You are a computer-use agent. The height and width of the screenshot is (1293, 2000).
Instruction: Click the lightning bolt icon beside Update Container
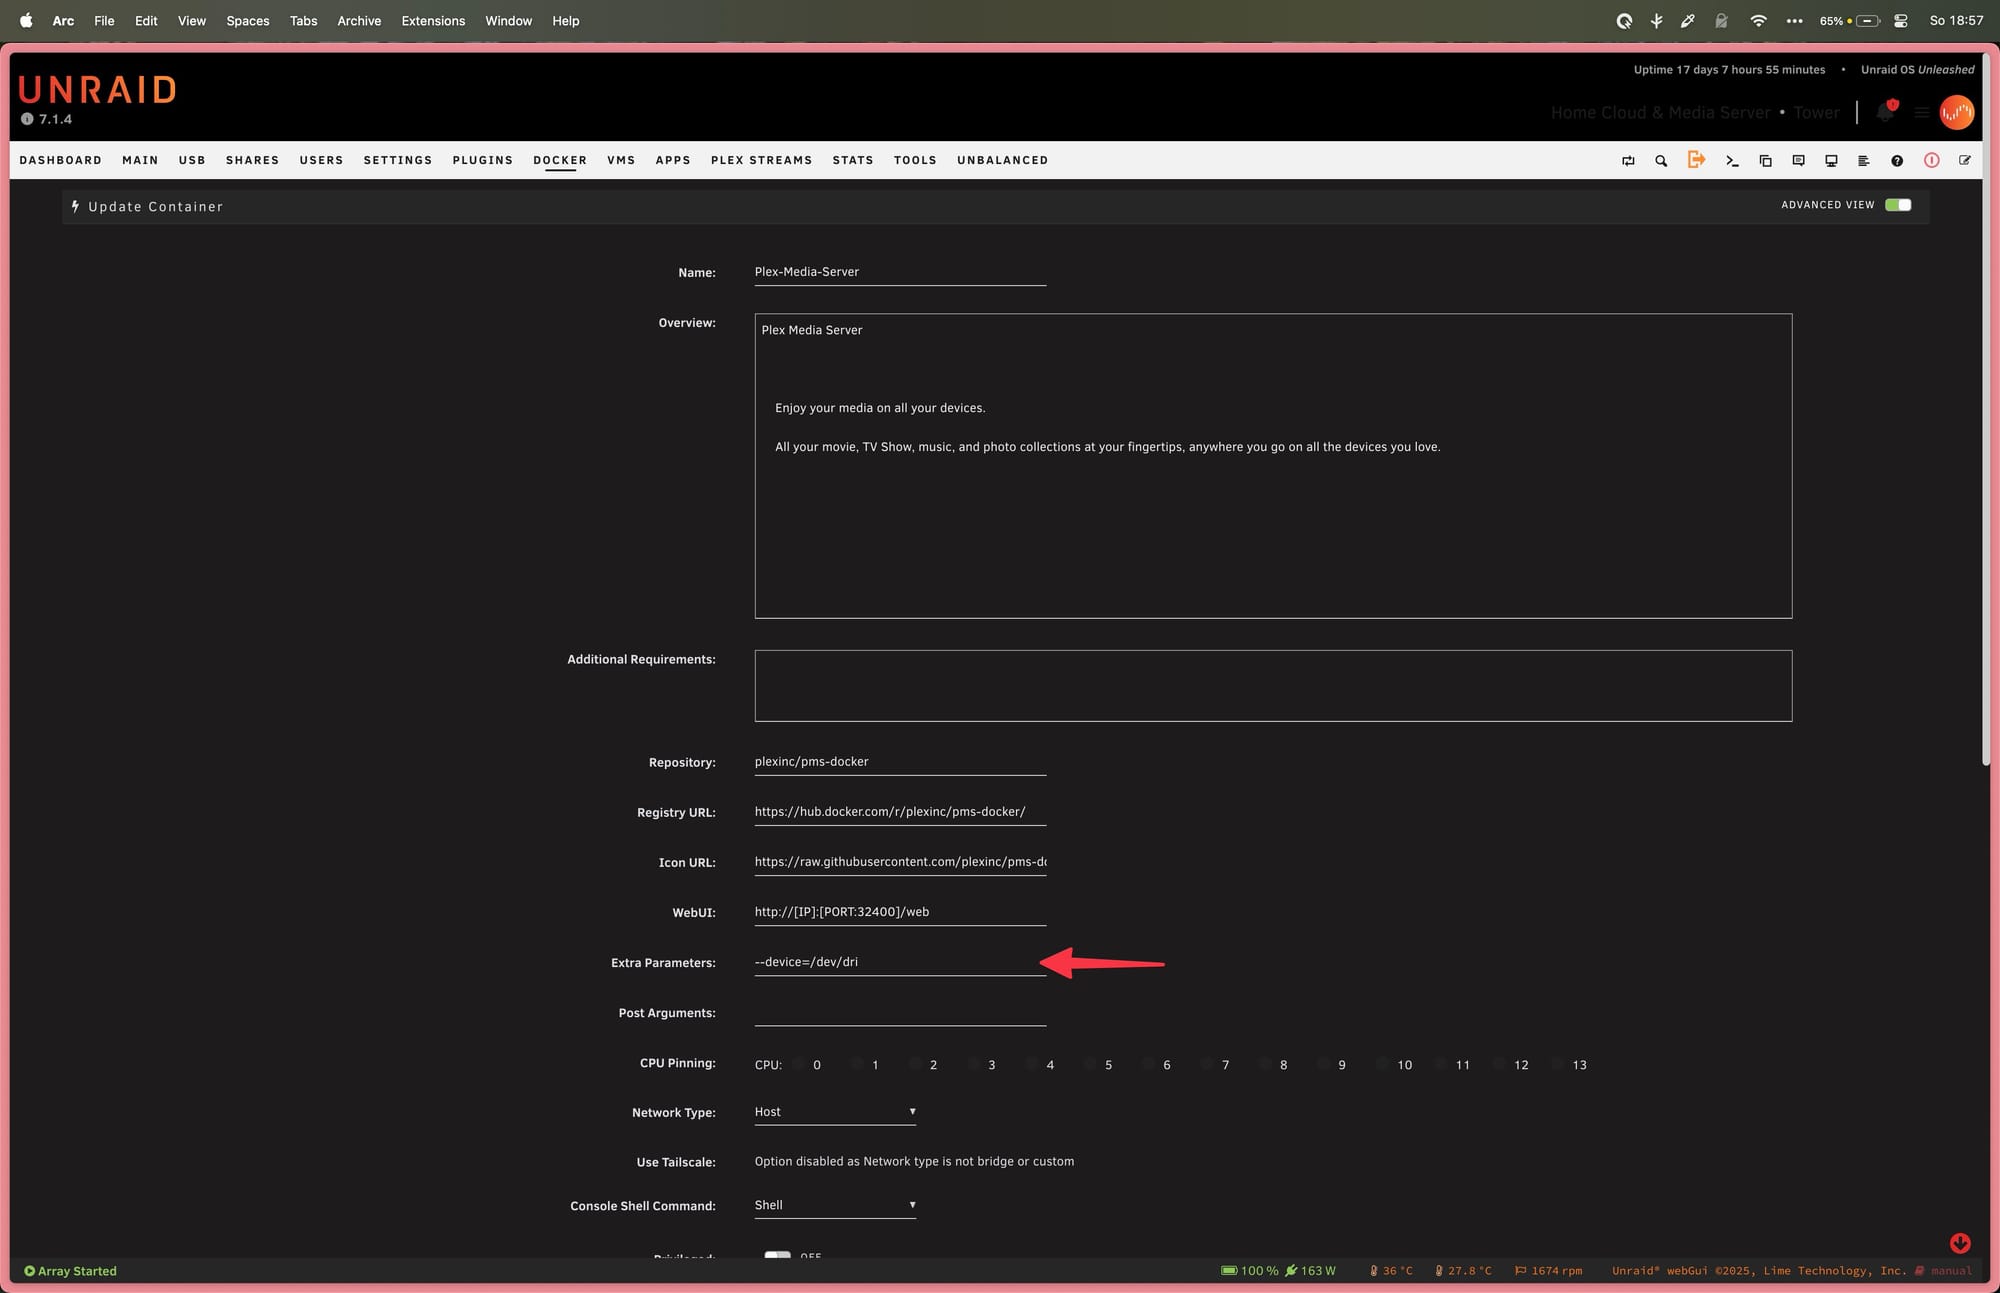point(75,206)
